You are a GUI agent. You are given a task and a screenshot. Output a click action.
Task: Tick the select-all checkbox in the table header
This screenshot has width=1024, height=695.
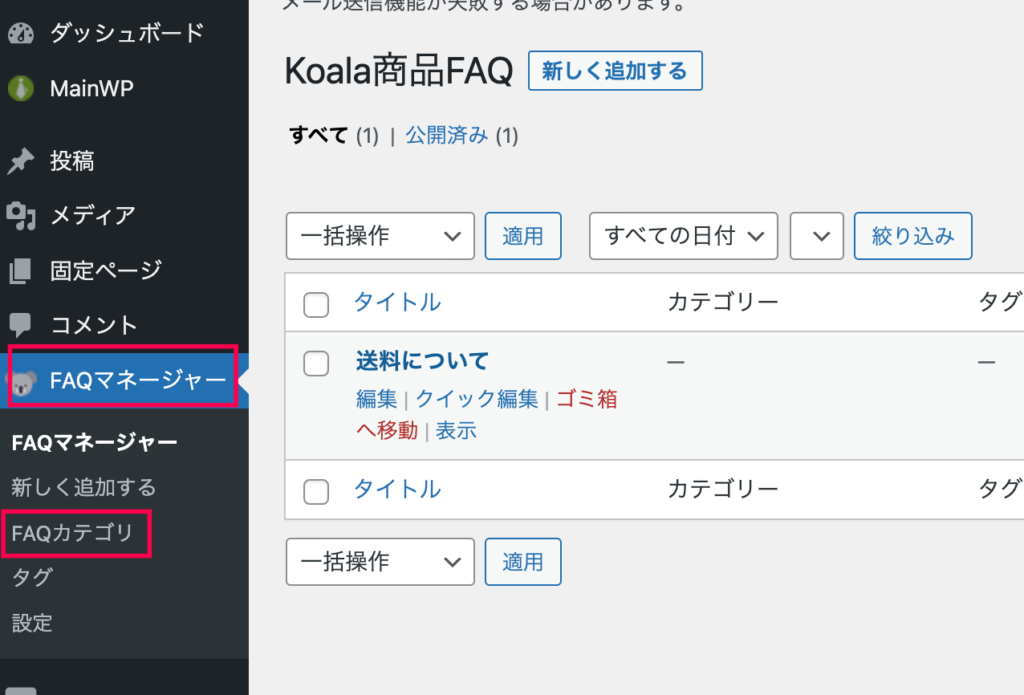click(316, 305)
